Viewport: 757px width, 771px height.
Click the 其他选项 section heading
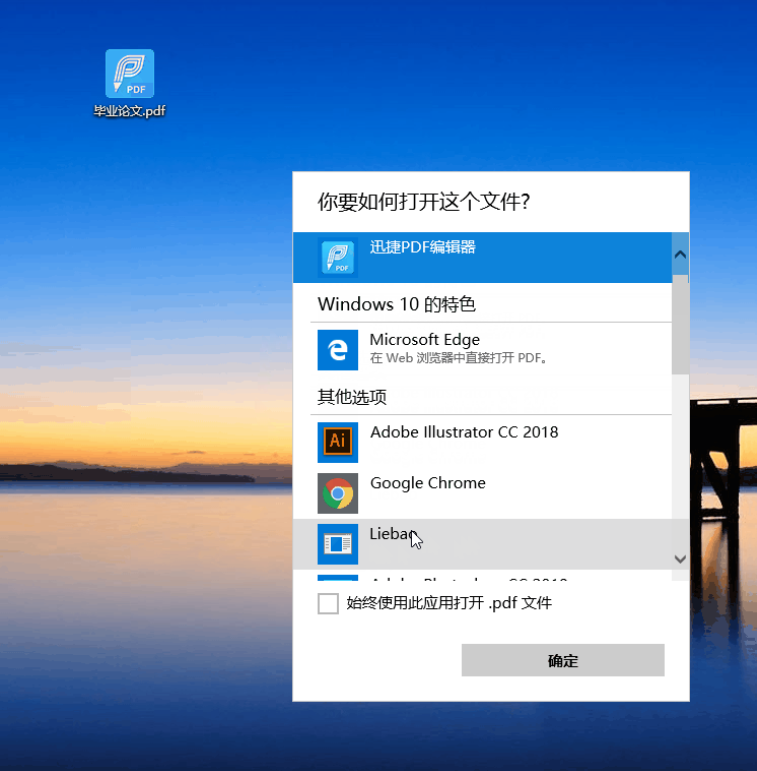[352, 397]
